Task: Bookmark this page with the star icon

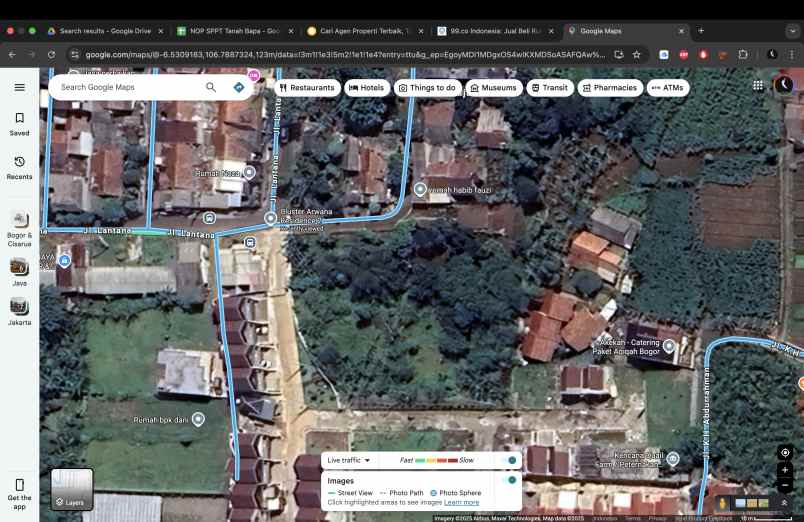Action: (636, 54)
